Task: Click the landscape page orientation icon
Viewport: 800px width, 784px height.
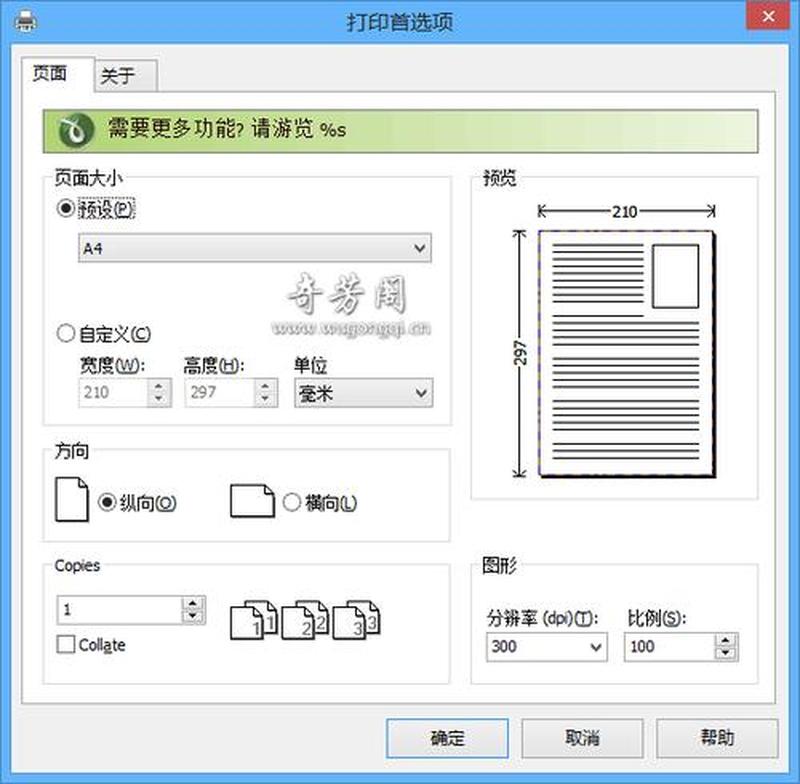Action: pyautogui.click(x=252, y=501)
